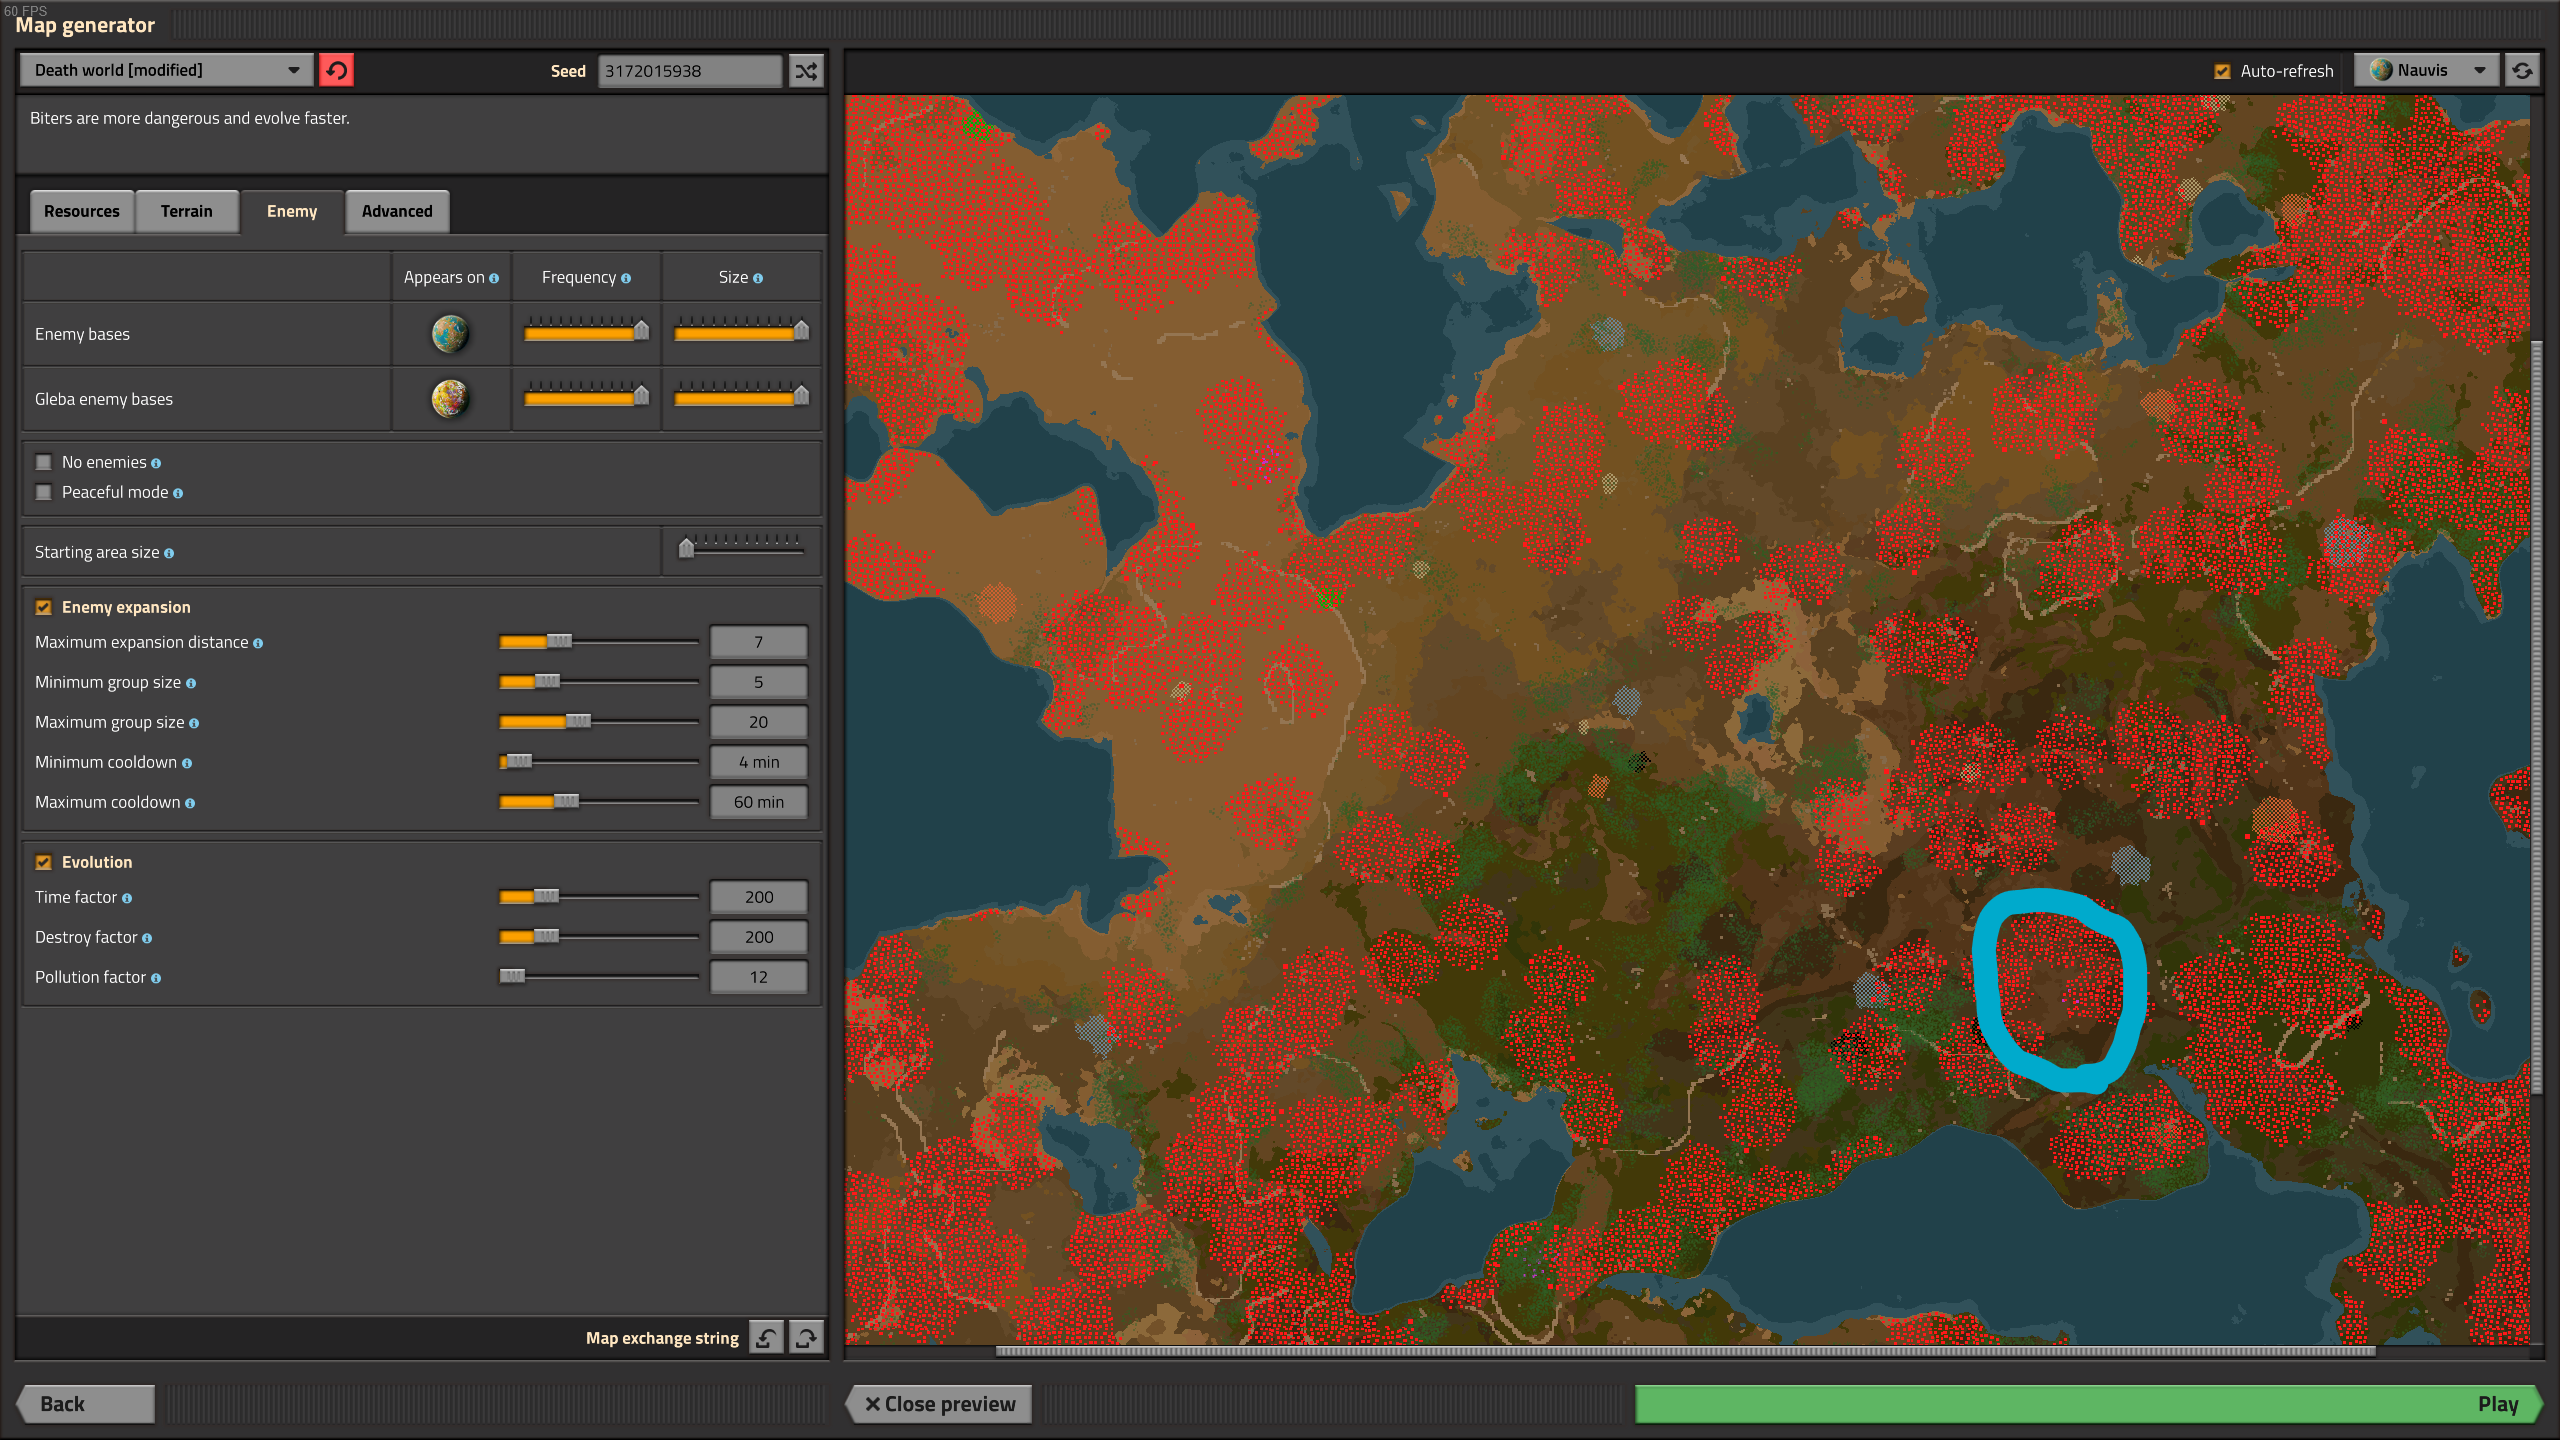Enable the No enemies checkbox
2560x1440 pixels.
click(x=43, y=462)
